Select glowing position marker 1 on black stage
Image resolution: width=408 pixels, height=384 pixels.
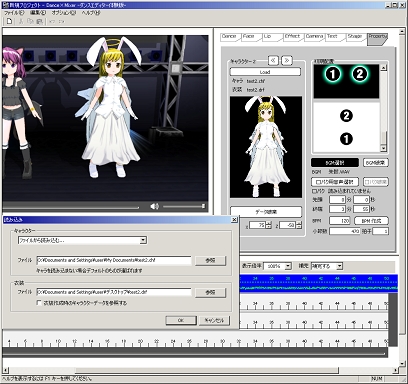[x=333, y=74]
